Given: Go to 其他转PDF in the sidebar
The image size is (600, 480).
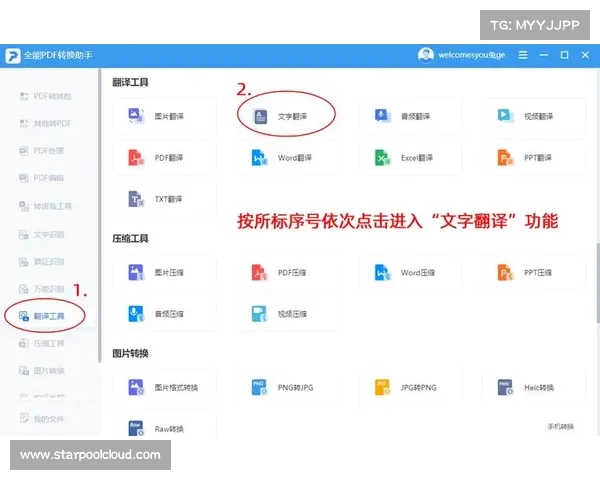Looking at the screenshot, I should [x=45, y=123].
